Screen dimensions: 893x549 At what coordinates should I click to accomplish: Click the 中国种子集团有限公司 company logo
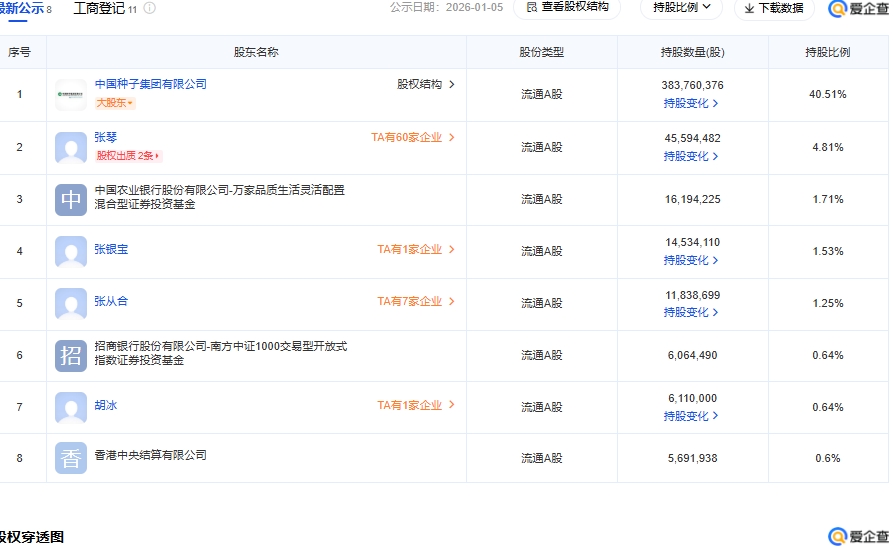(71, 95)
